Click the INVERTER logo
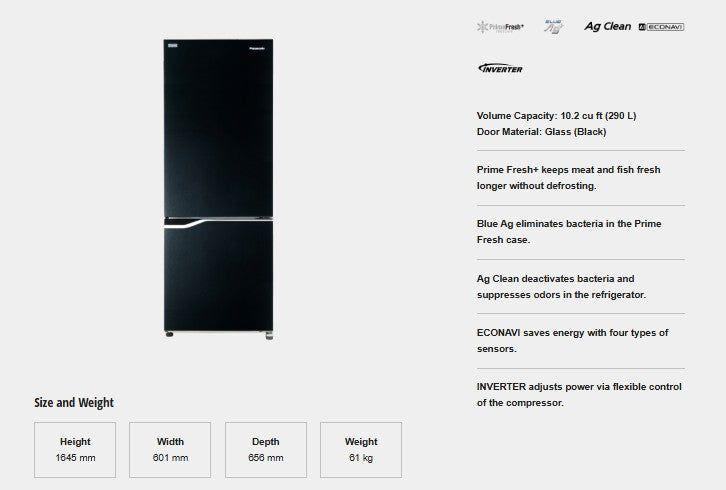Viewport: 726px width, 490px height. tap(500, 69)
